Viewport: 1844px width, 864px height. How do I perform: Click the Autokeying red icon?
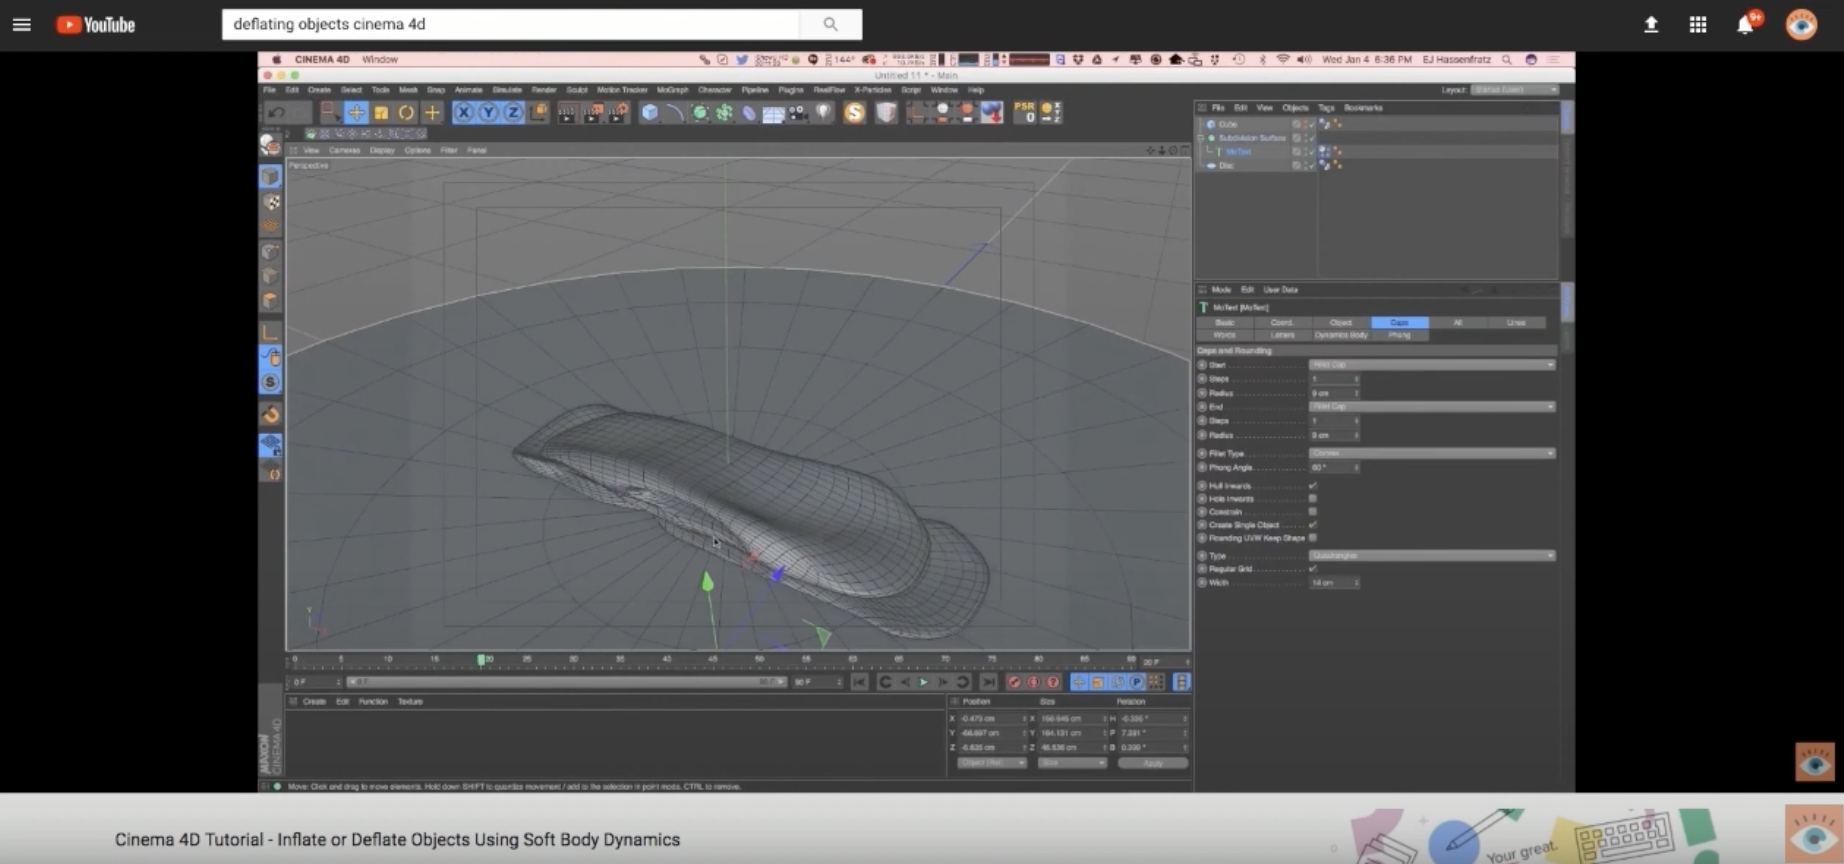click(1033, 682)
